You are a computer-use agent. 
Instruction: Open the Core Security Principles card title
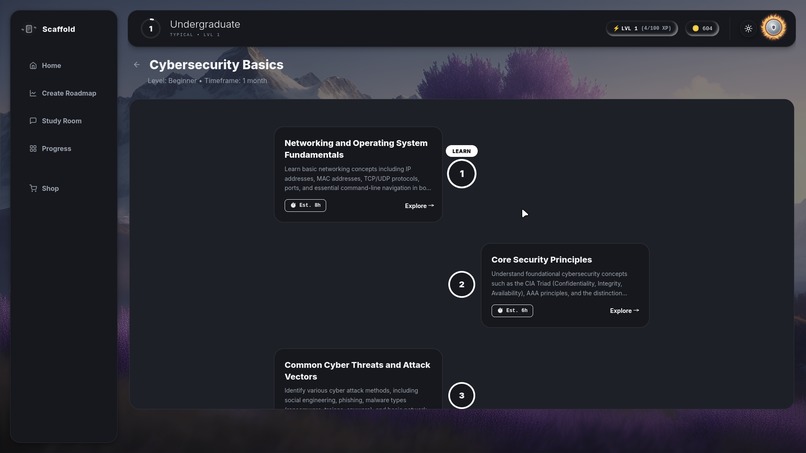(541, 260)
